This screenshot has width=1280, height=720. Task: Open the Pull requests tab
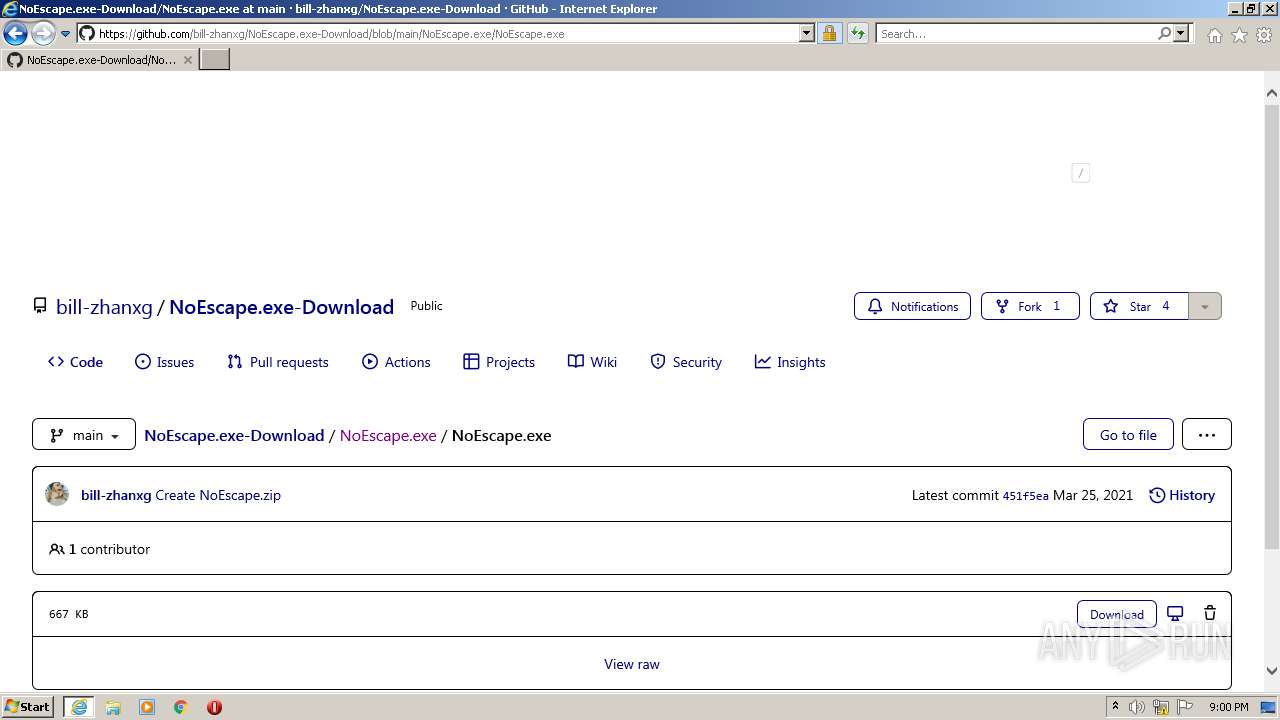coord(278,362)
